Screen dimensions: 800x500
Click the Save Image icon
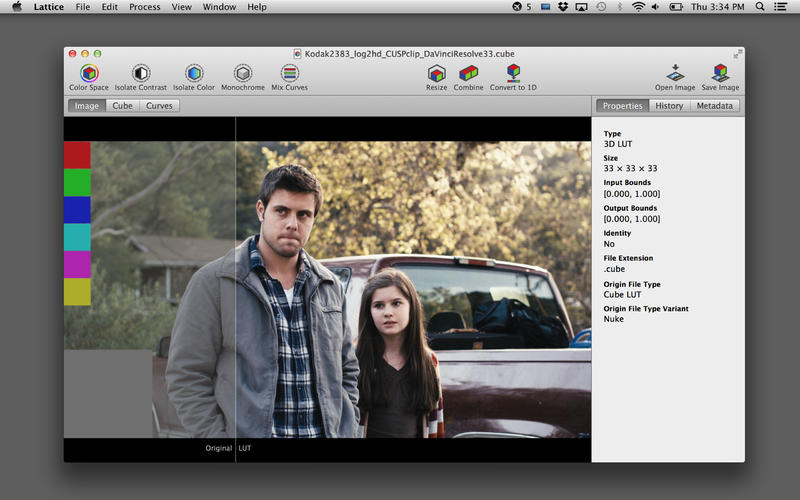pos(720,73)
